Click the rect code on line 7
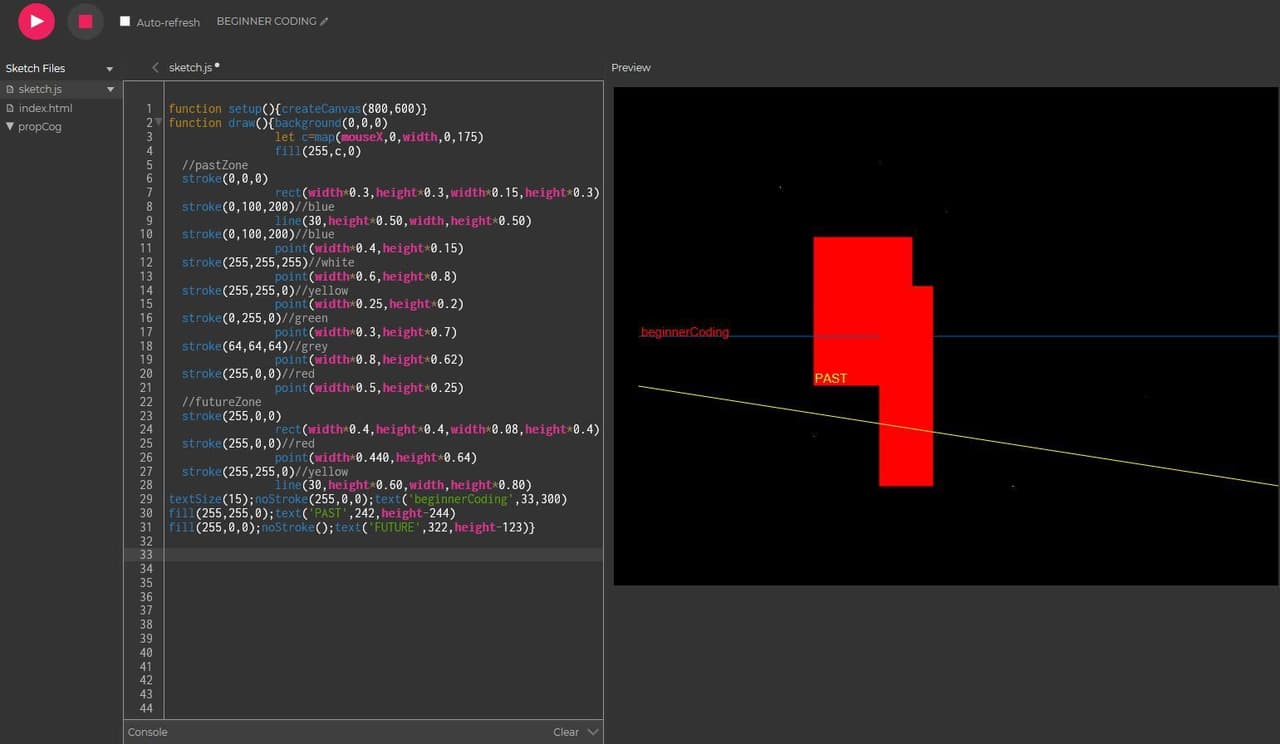This screenshot has height=744, width=1280. click(437, 192)
